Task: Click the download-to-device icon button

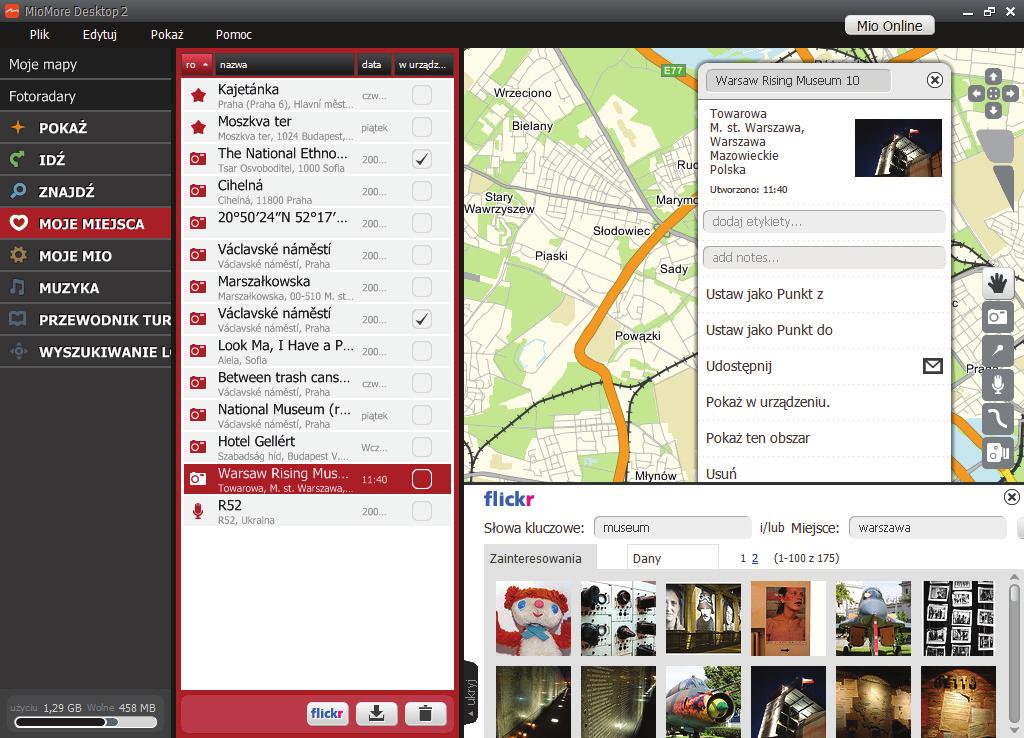Action: click(376, 713)
